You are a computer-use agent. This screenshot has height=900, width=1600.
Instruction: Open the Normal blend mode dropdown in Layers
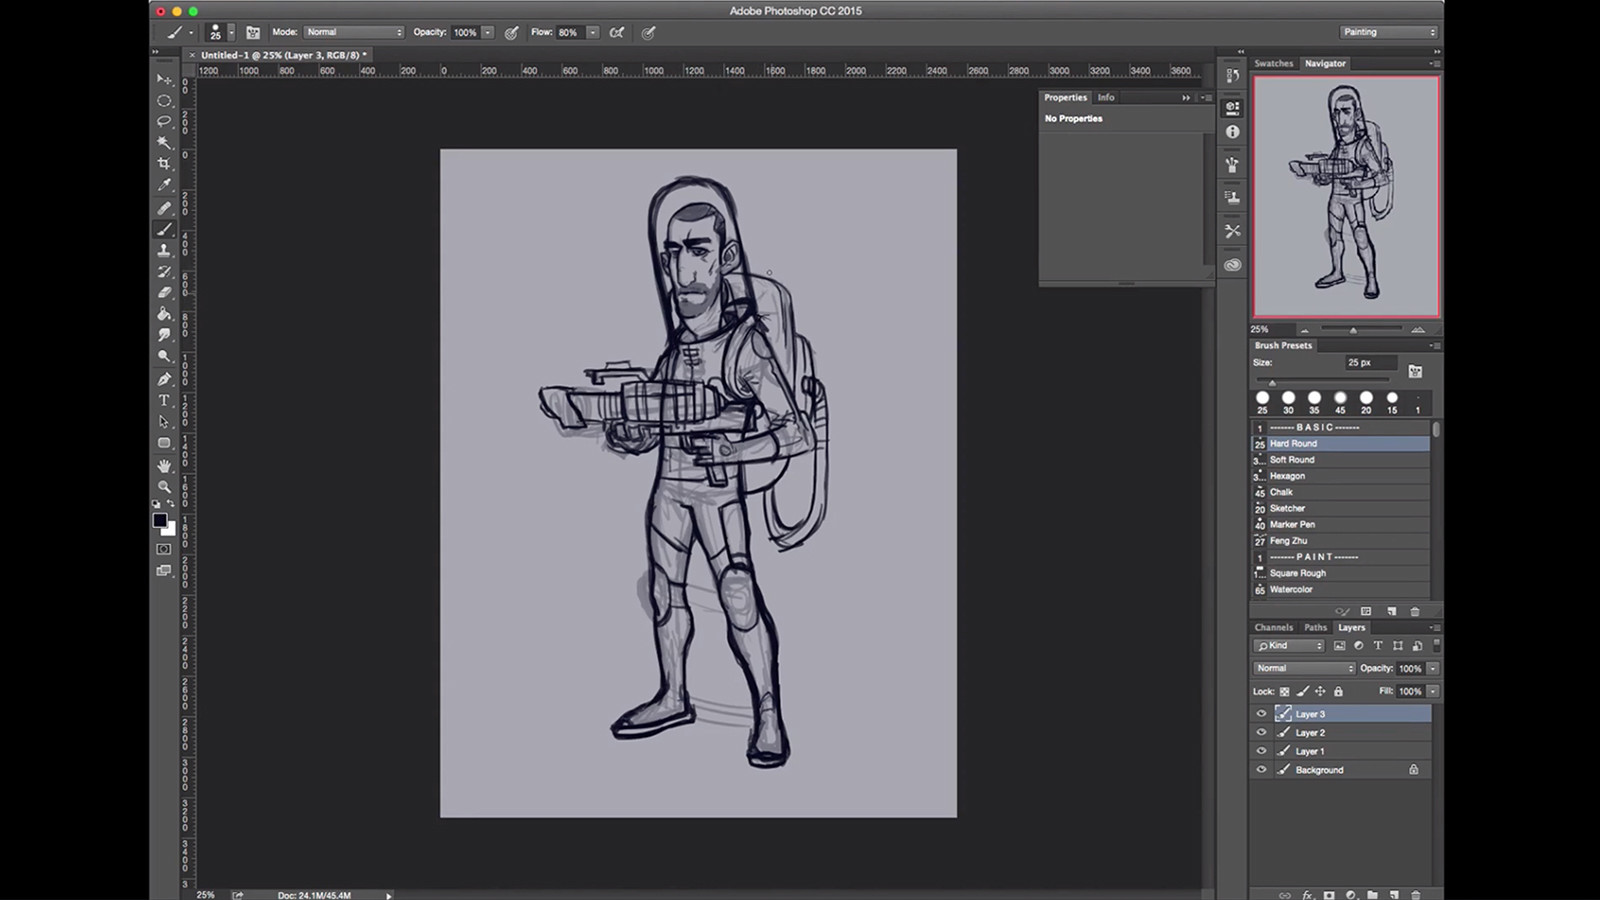coord(1303,667)
